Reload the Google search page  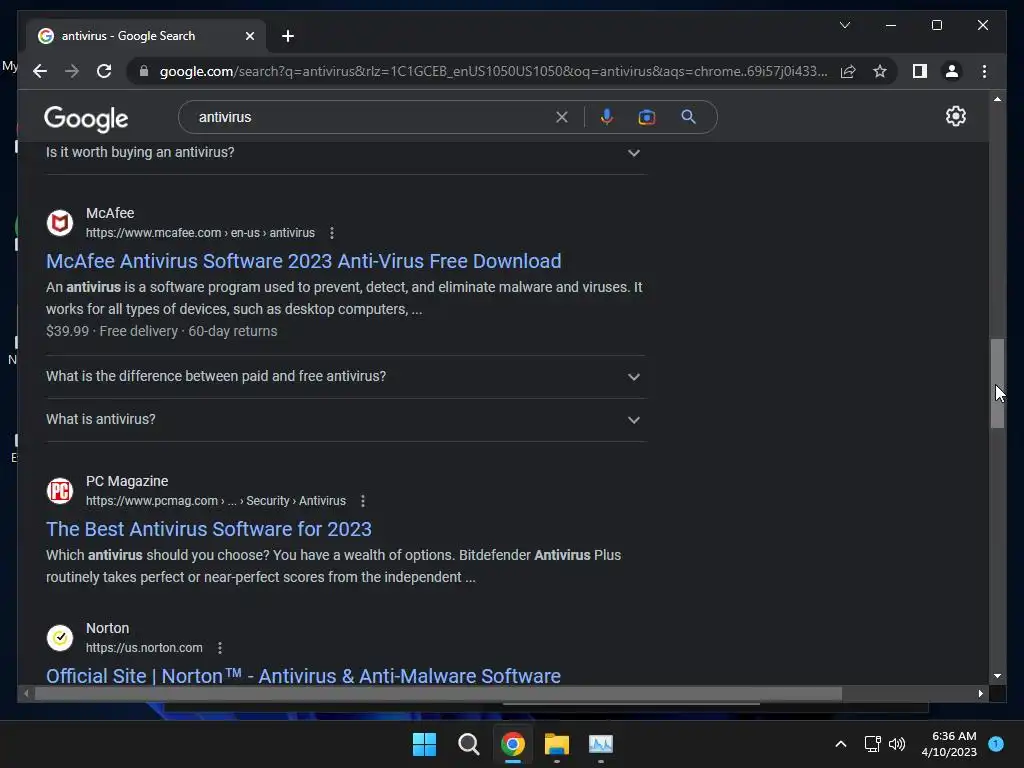pos(104,71)
